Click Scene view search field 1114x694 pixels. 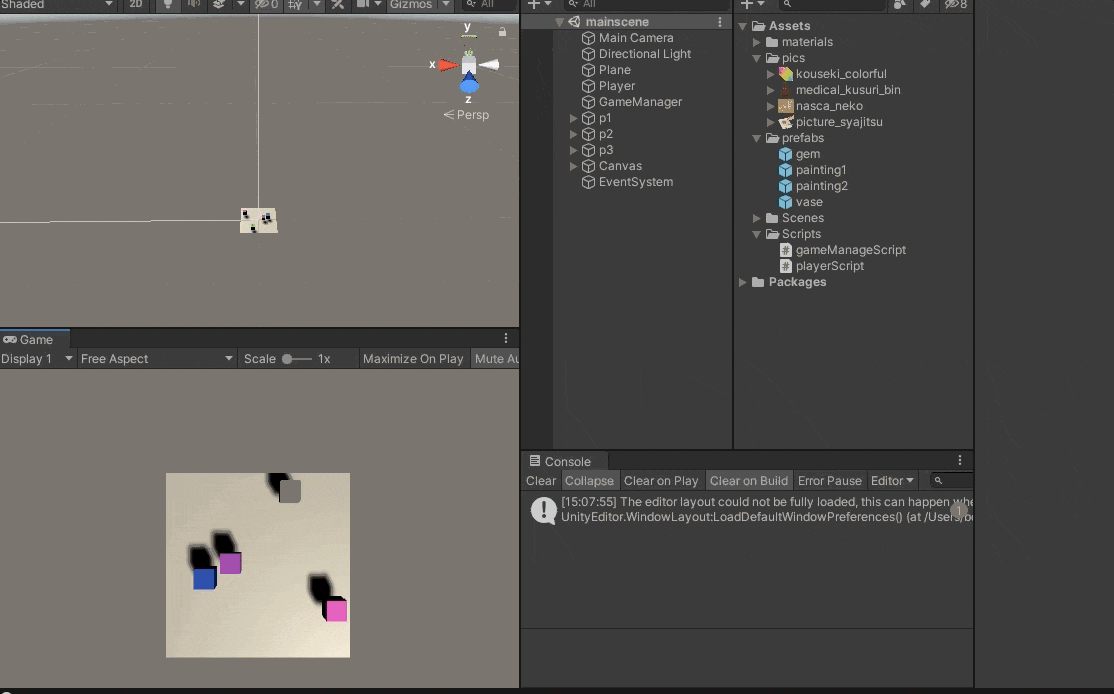490,4
